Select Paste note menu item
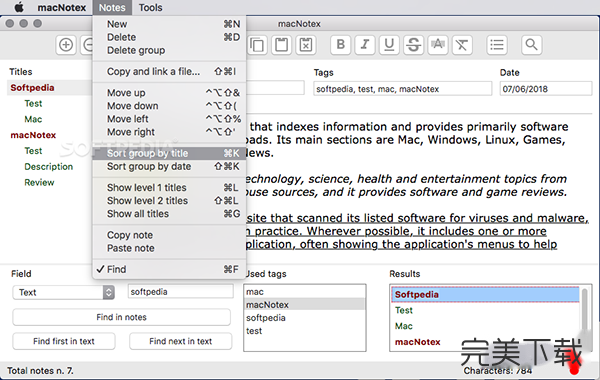The image size is (600, 380). pyautogui.click(x=169, y=248)
